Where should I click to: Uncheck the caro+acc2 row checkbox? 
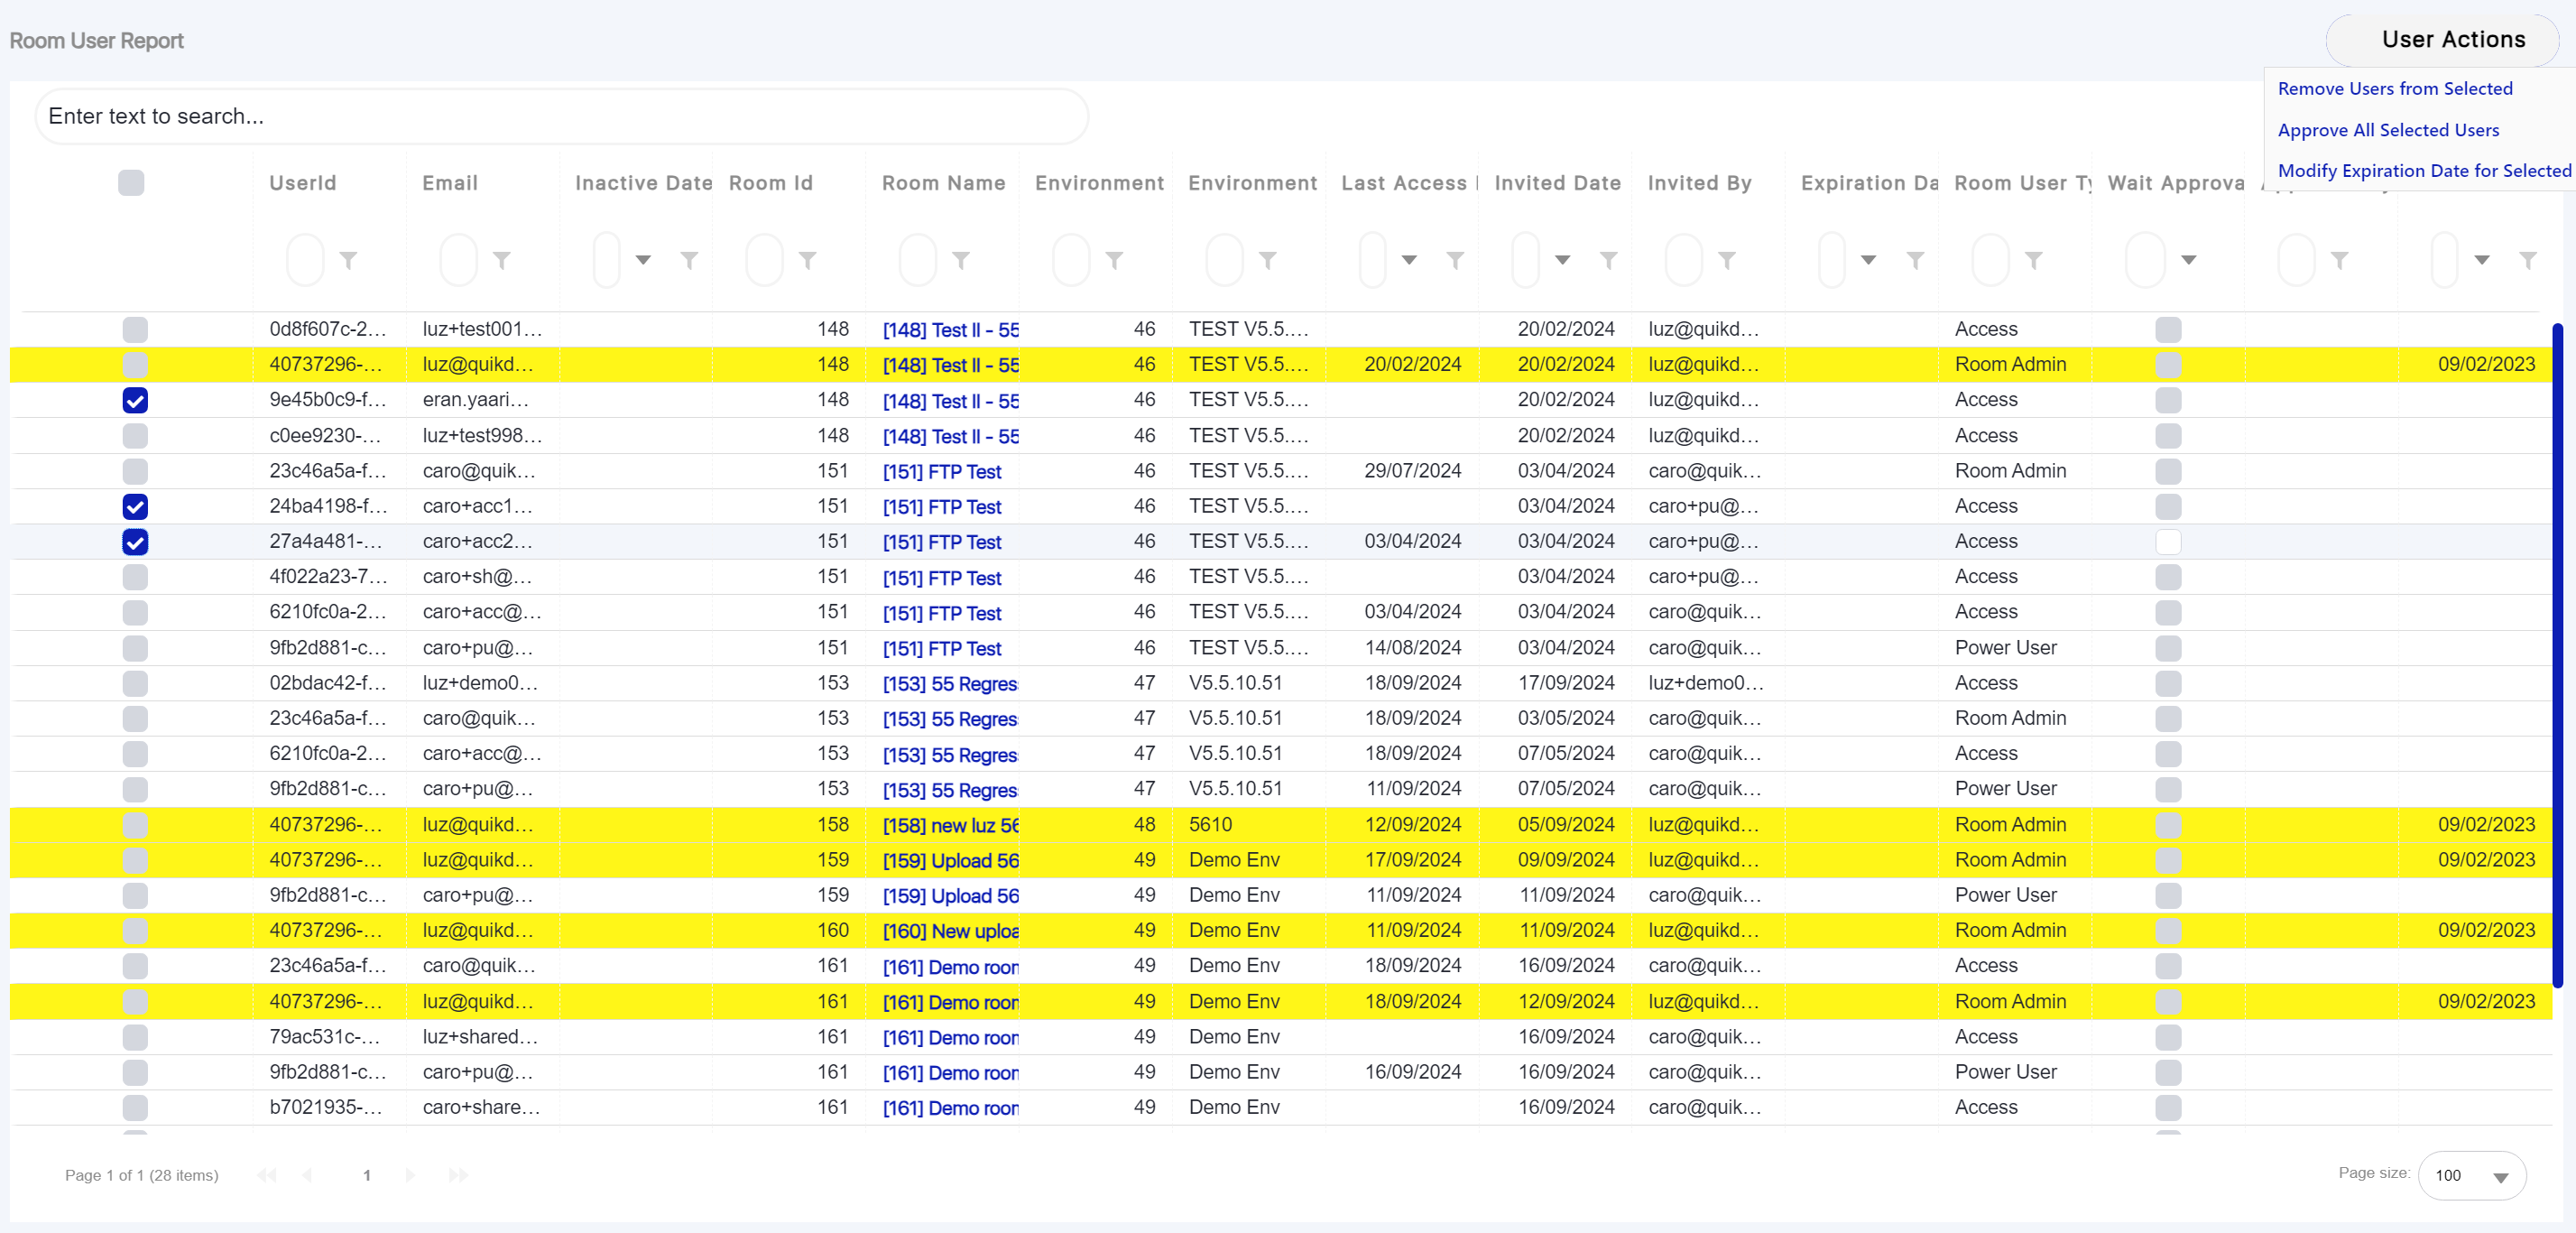point(135,541)
